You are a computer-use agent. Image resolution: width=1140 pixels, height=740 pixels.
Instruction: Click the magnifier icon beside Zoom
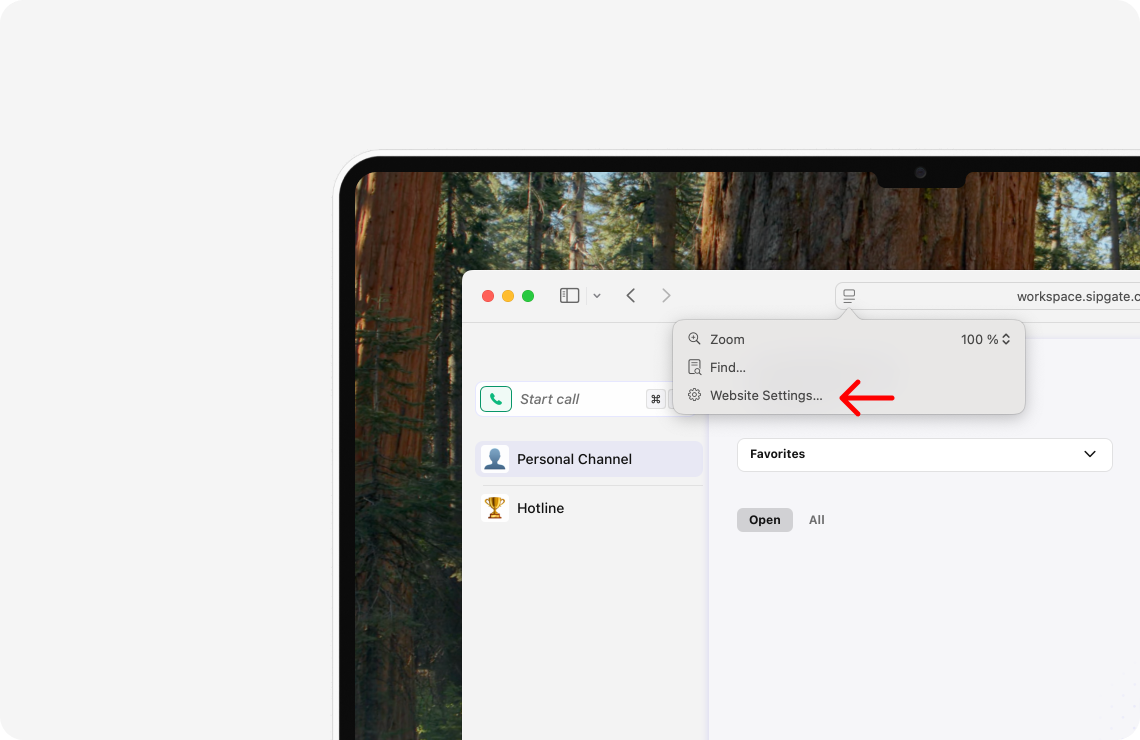(694, 339)
